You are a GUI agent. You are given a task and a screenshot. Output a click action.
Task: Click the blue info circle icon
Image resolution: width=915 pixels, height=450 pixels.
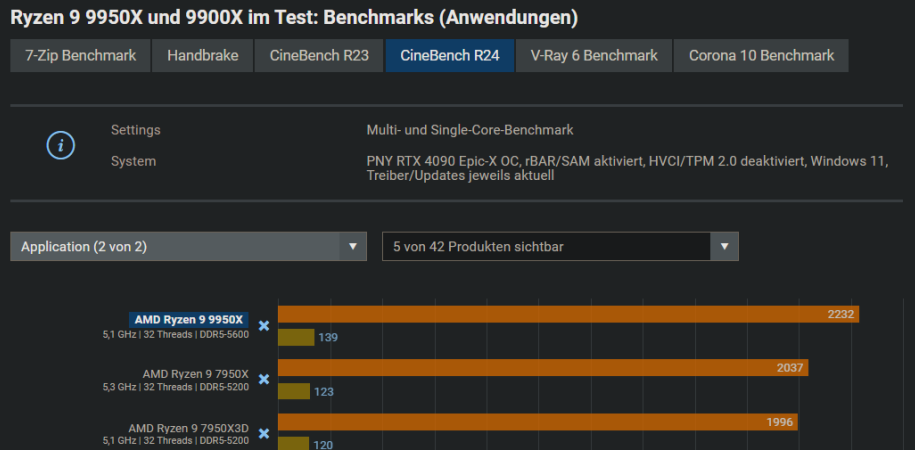[61, 145]
